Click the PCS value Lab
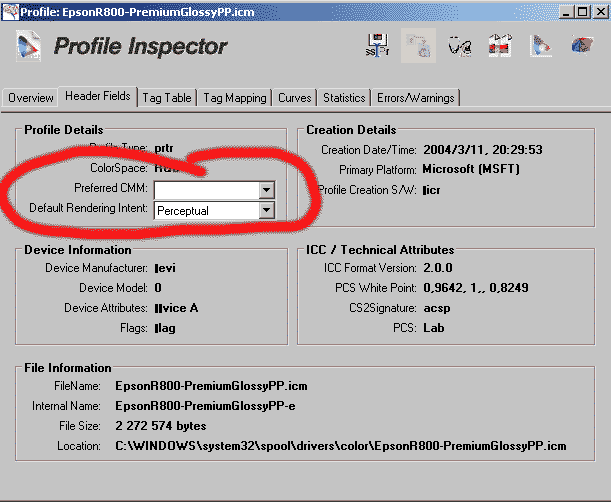This screenshot has height=502, width=611. pyautogui.click(x=434, y=328)
